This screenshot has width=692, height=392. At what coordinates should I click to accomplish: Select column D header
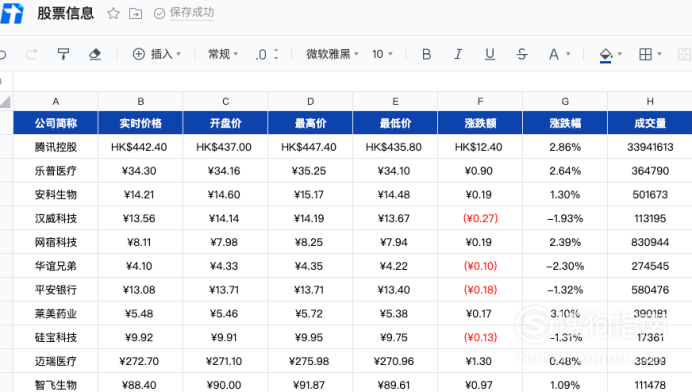(310, 102)
